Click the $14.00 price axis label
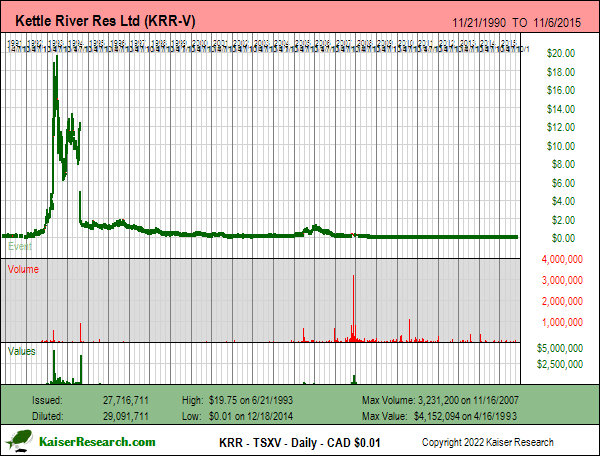Screen dimensions: 600x456 [x=561, y=109]
